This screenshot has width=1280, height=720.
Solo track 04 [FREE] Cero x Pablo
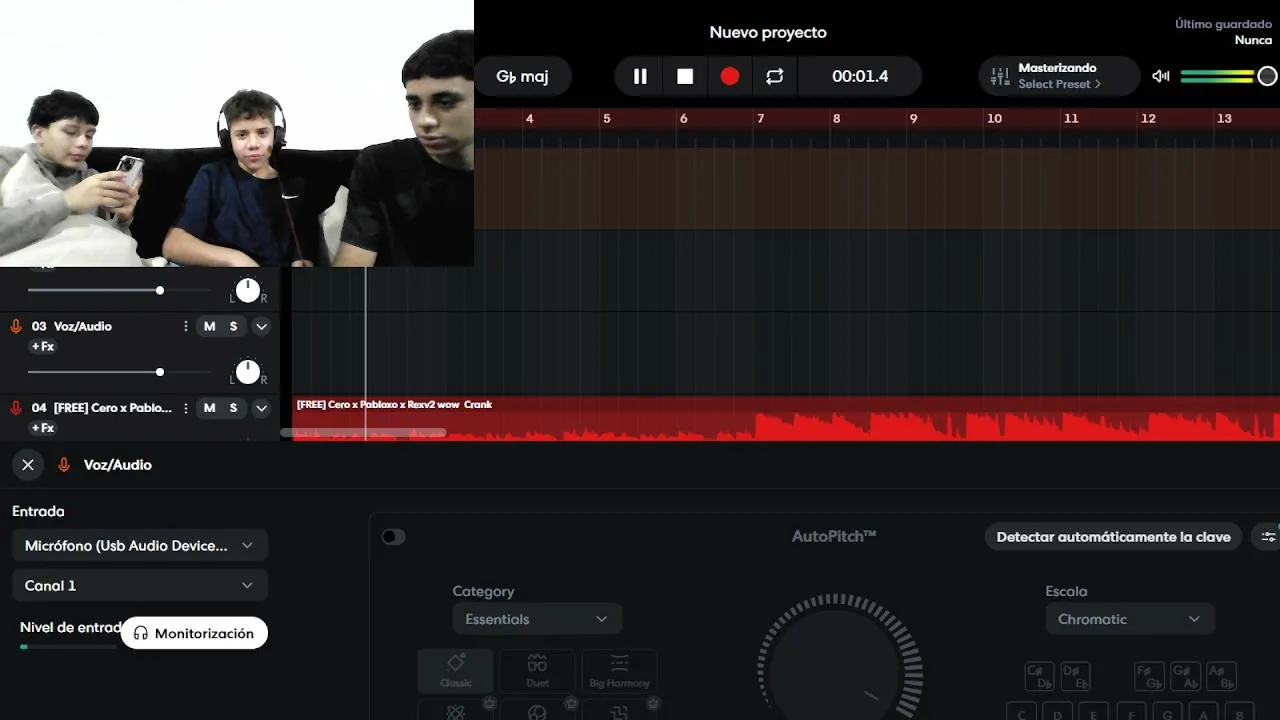pos(234,408)
